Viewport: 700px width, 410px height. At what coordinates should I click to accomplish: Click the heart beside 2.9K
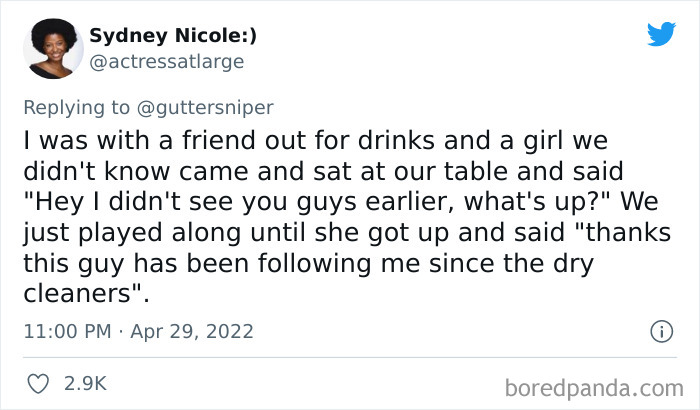(x=40, y=383)
